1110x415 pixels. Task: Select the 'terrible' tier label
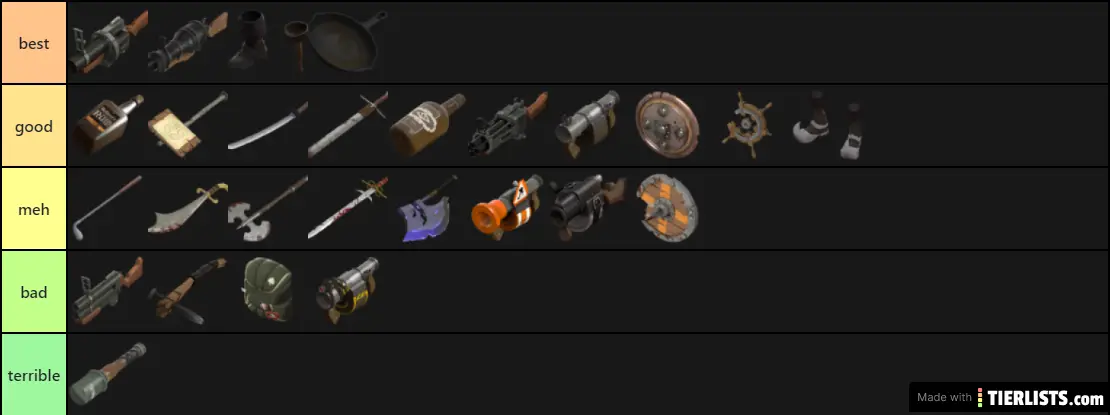click(x=33, y=375)
